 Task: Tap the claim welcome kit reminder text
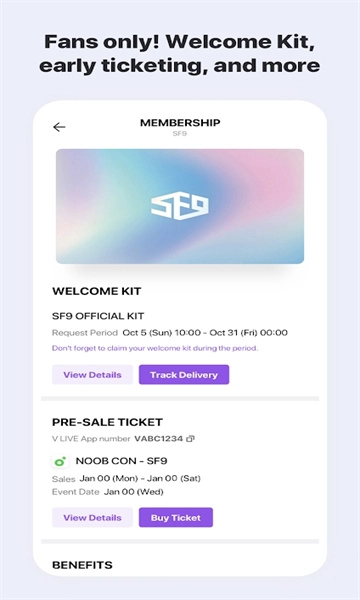(x=155, y=348)
